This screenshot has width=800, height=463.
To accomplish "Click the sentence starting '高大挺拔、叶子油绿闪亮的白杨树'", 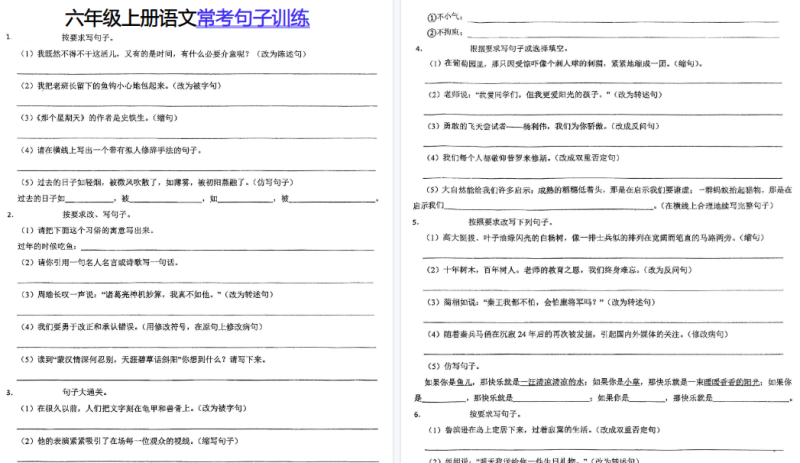I will click(595, 238).
